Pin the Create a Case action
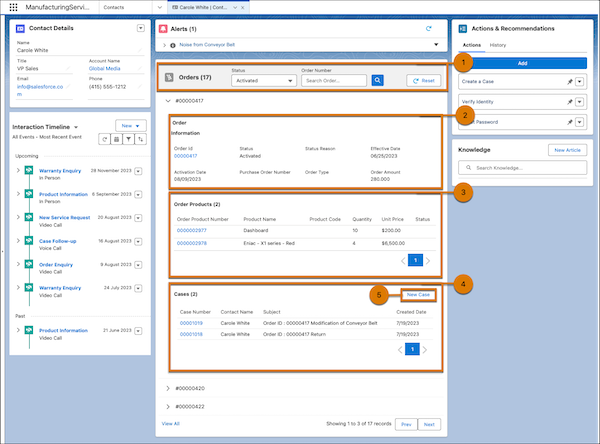Viewport: 600px width, 444px height. pyautogui.click(x=569, y=82)
